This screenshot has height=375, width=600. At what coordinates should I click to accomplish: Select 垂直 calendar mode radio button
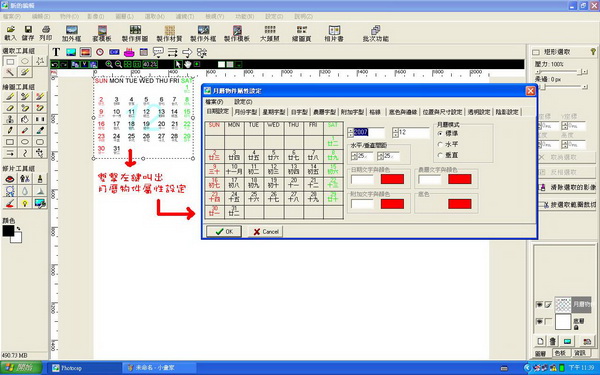(440, 155)
